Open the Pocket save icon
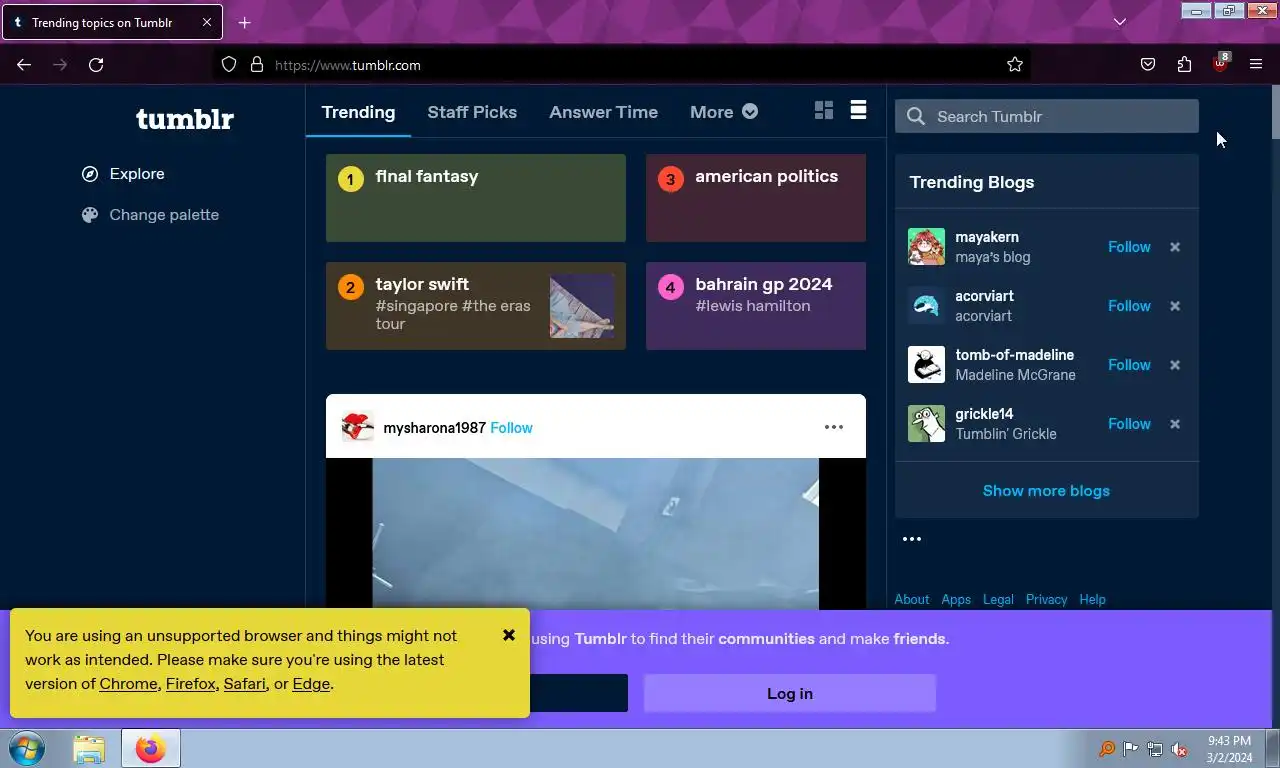Screen dimensions: 1280x768 coord(1148,65)
